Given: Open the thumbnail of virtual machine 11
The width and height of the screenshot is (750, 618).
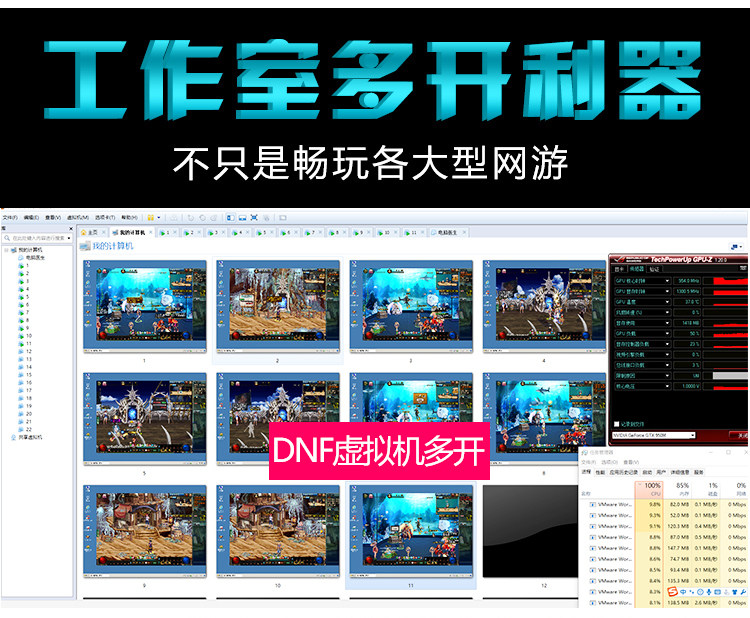Looking at the screenshot, I should (x=411, y=531).
